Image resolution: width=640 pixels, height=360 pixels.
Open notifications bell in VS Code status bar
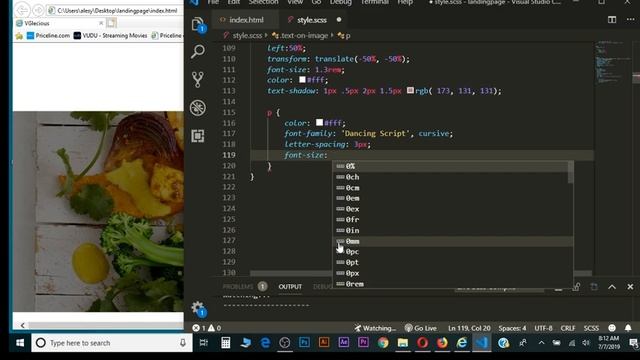628,328
